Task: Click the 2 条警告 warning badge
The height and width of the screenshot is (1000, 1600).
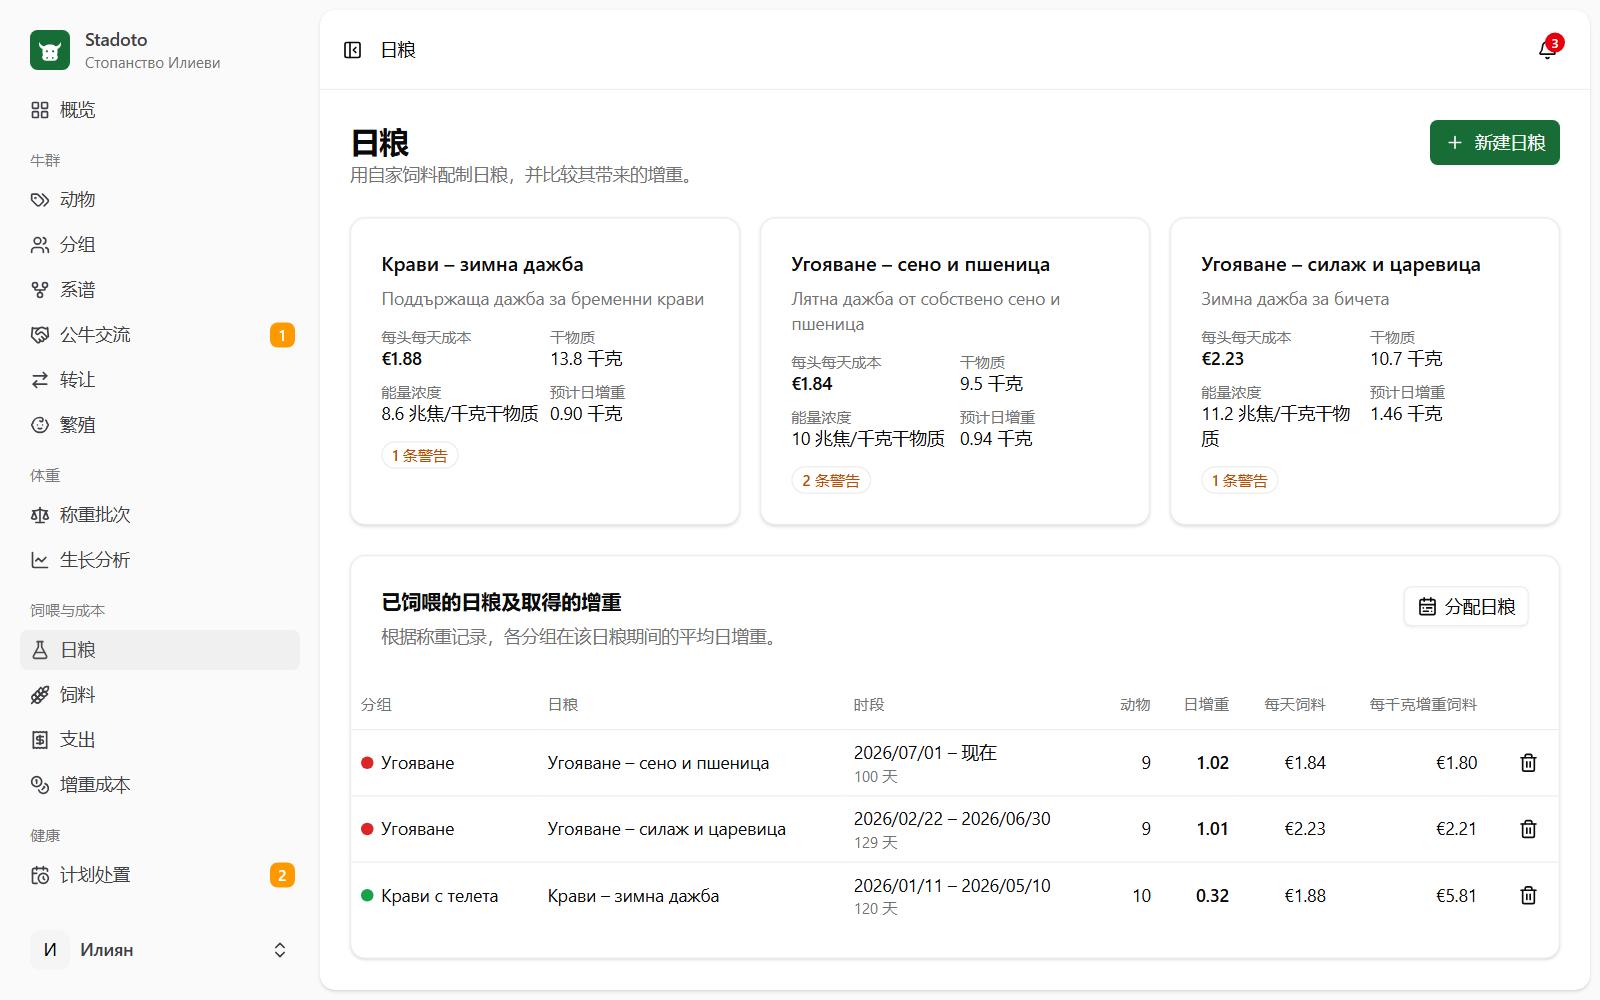Action: pos(831,481)
